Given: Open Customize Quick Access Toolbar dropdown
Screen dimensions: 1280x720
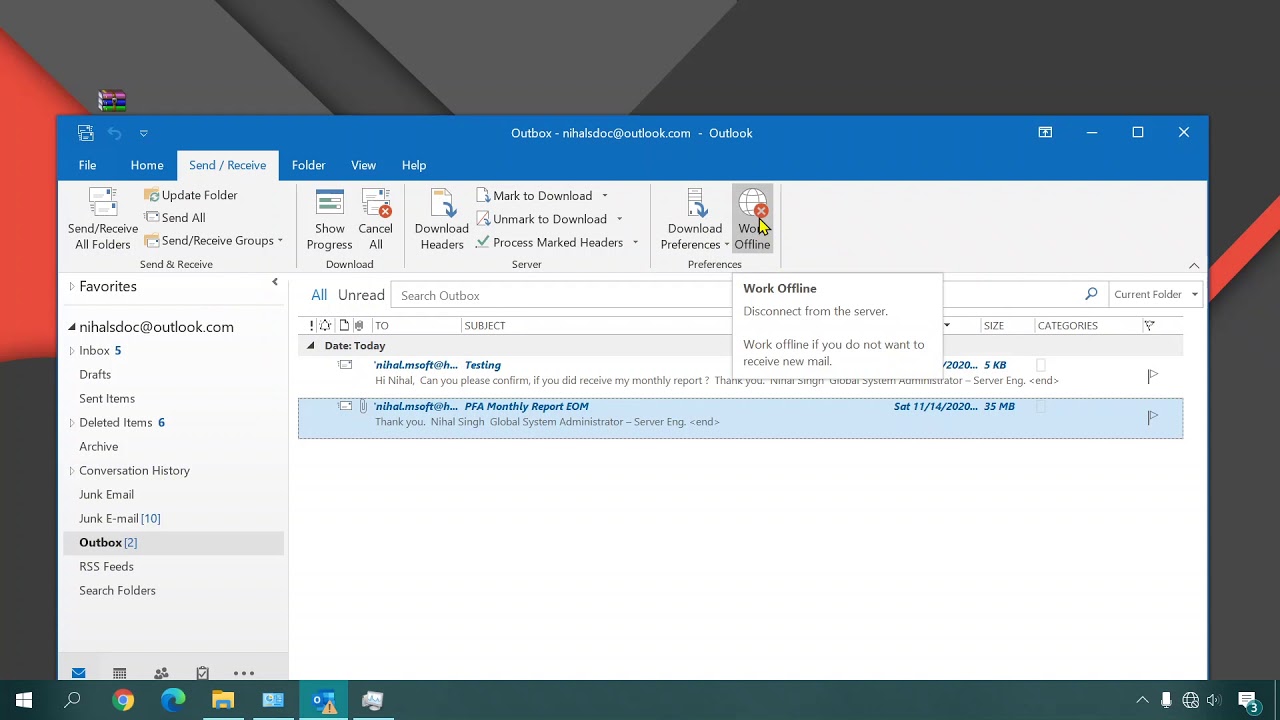Looking at the screenshot, I should (x=143, y=133).
